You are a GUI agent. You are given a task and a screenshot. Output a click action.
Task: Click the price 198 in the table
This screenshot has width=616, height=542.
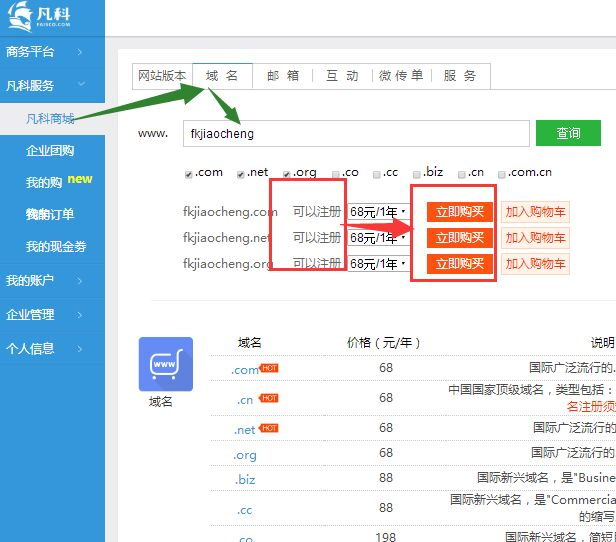[386, 537]
